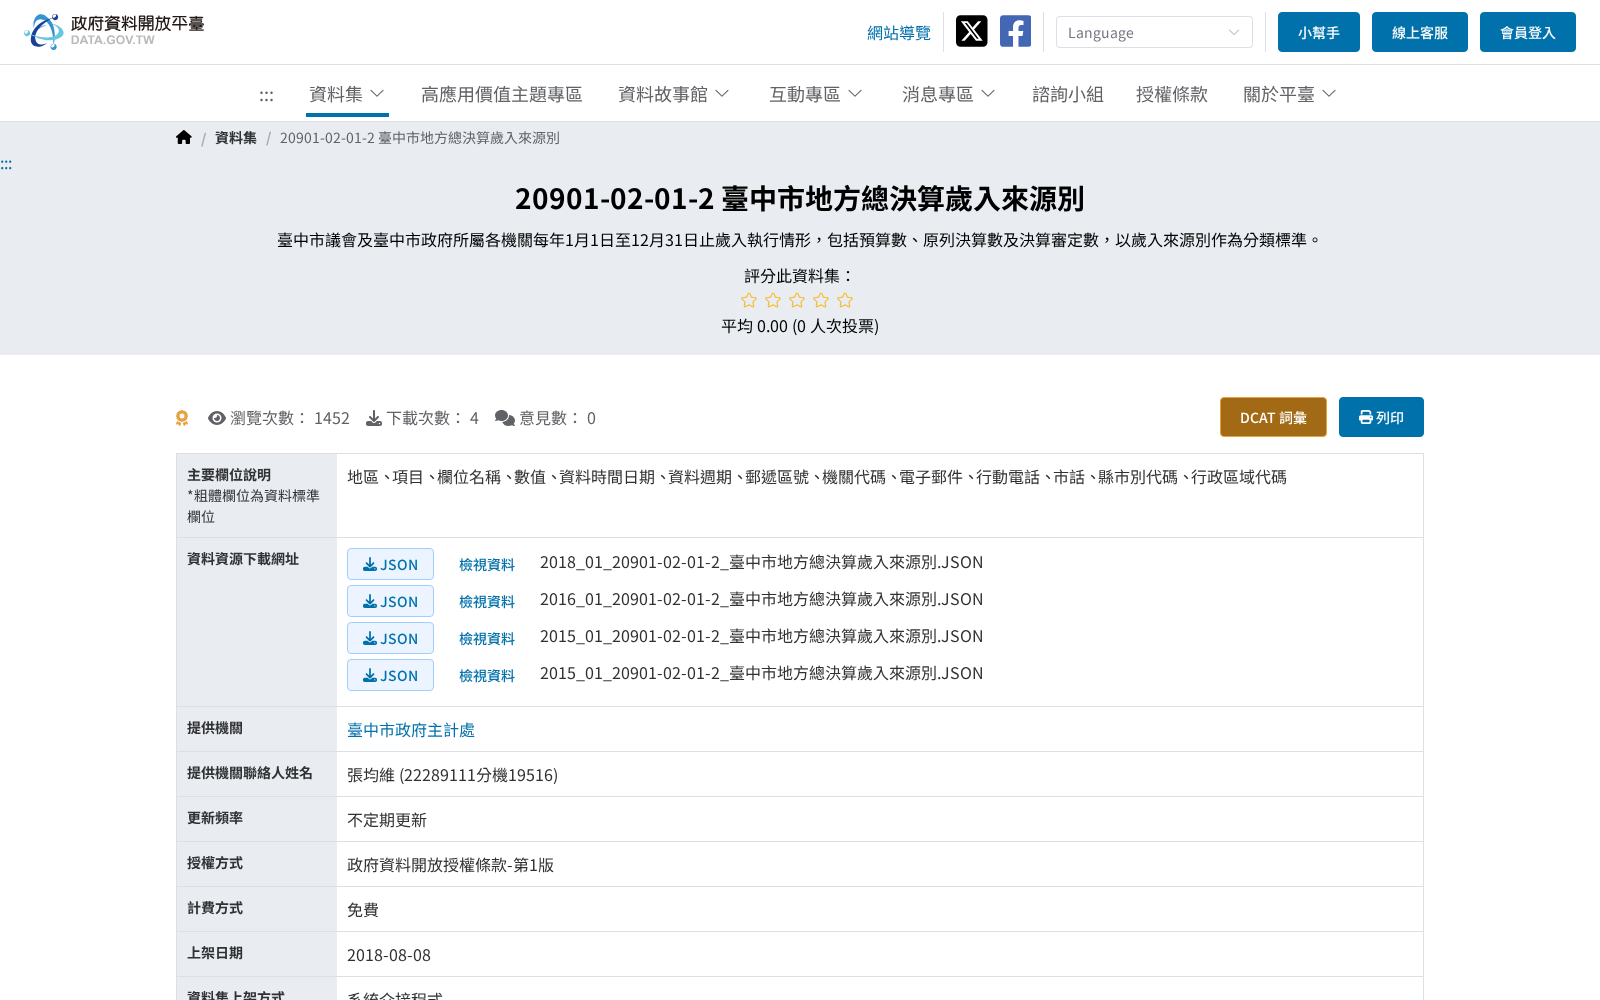This screenshot has height=1000, width=1600.
Task: Download JSON for 2016_01 dataset file
Action: click(390, 601)
